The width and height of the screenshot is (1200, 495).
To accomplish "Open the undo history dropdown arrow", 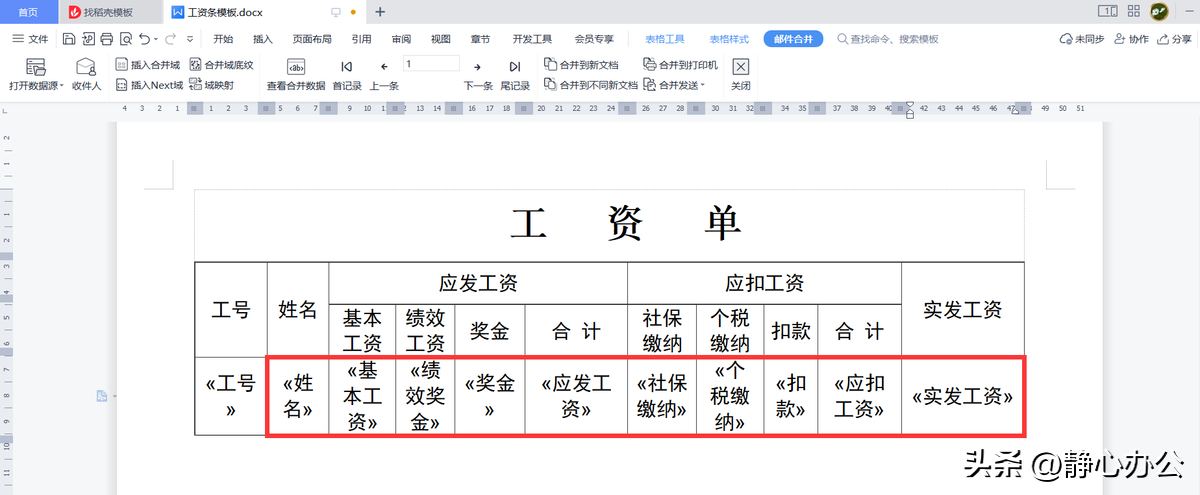I will (157, 39).
